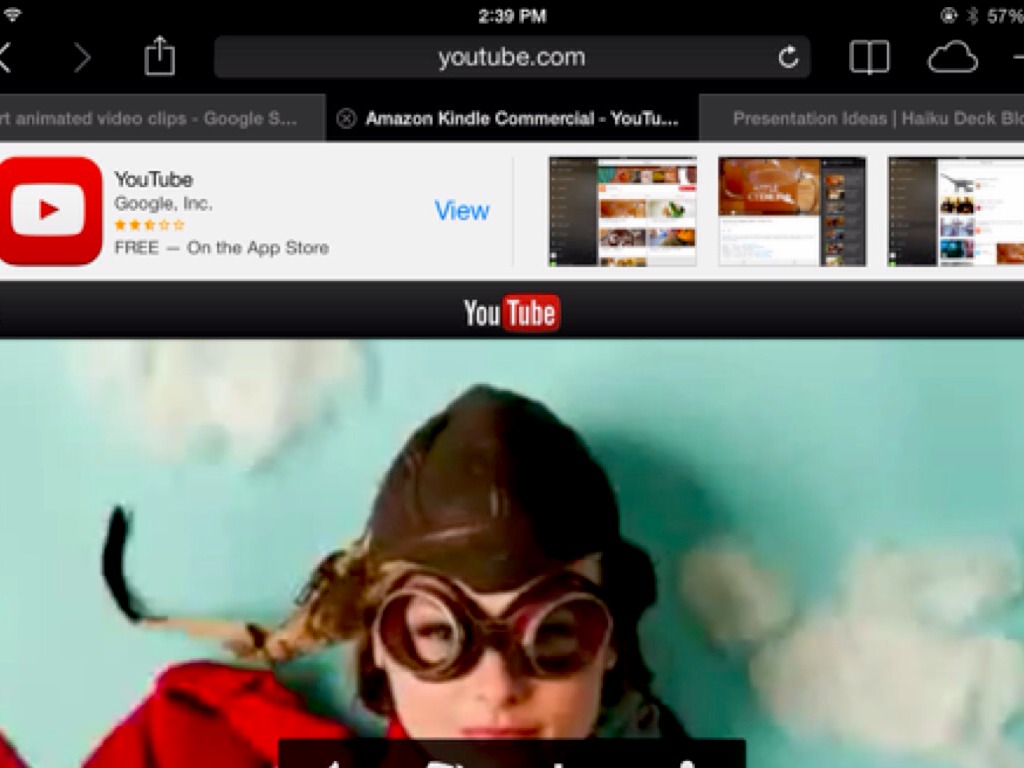Reload the youtube.com page
This screenshot has height=768, width=1024.
[788, 58]
